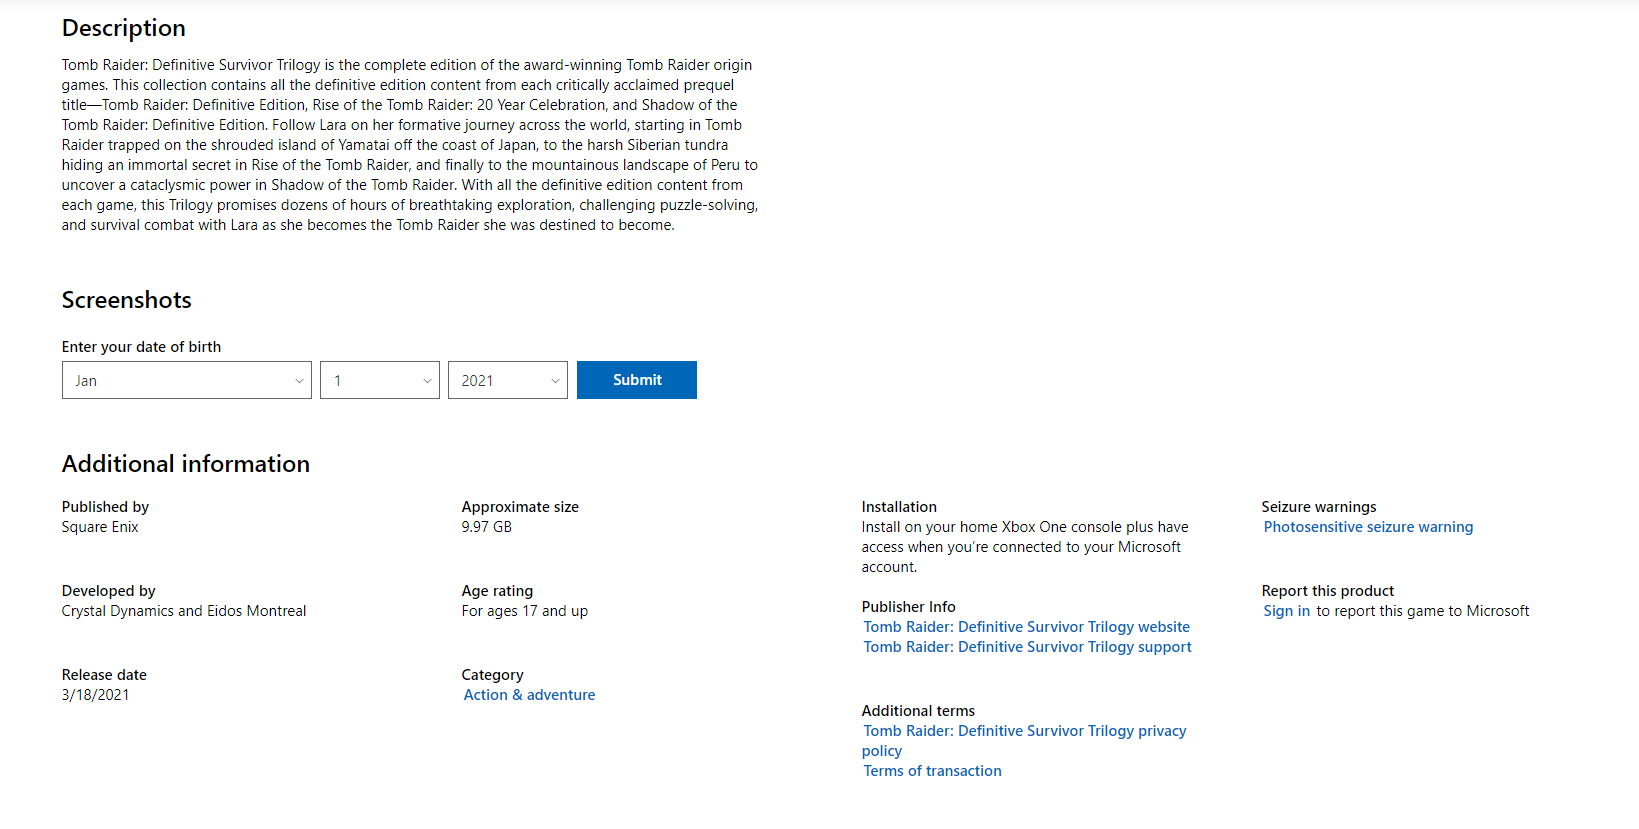
Task: Visit the Definitive Survivor Trilogy website link
Action: (1027, 627)
